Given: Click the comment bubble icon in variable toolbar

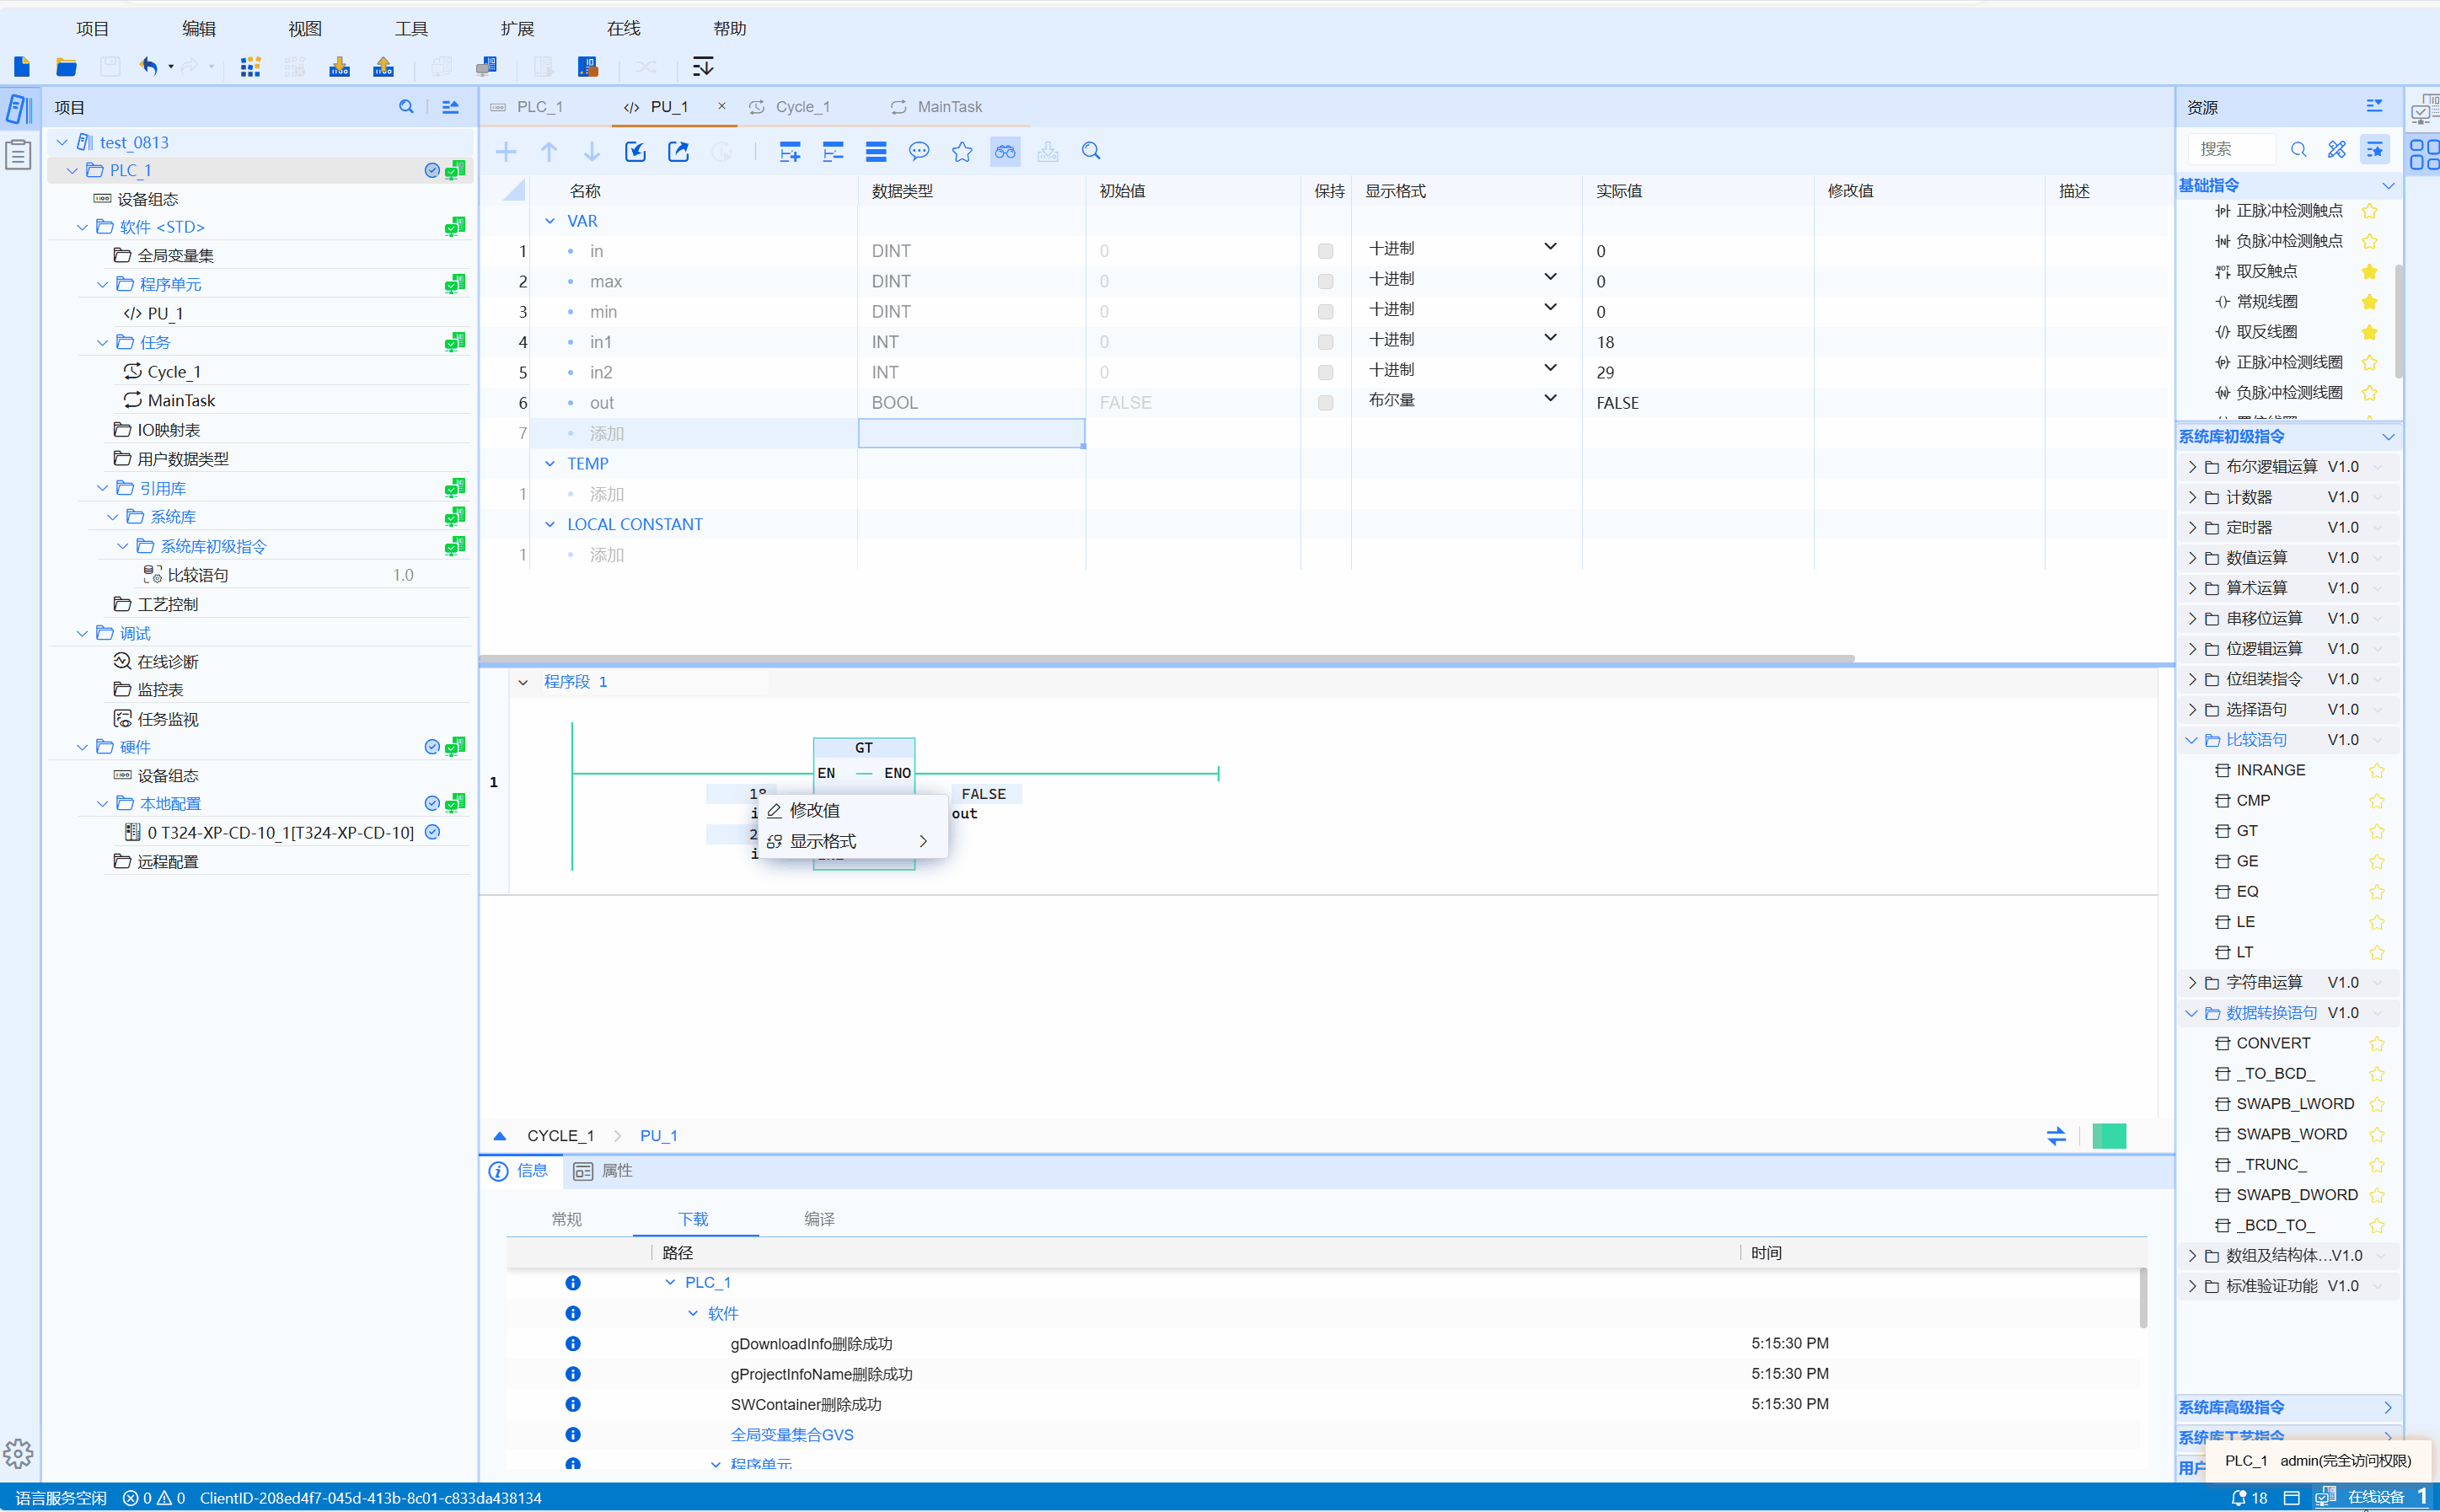Looking at the screenshot, I should [918, 151].
